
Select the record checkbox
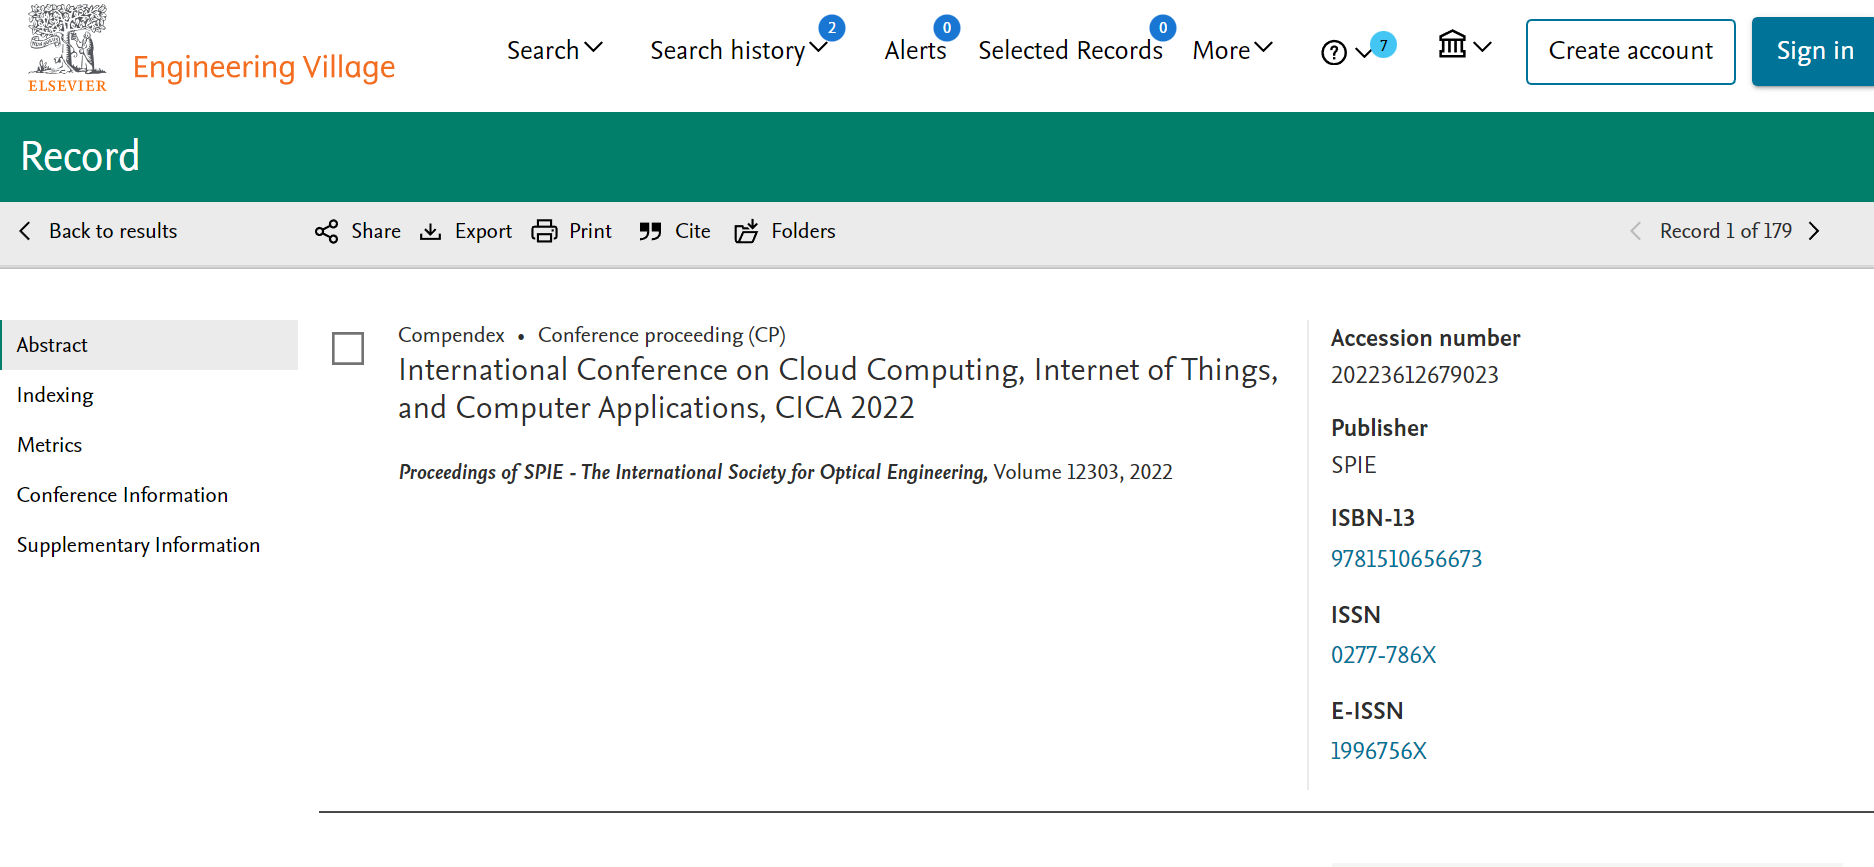348,349
